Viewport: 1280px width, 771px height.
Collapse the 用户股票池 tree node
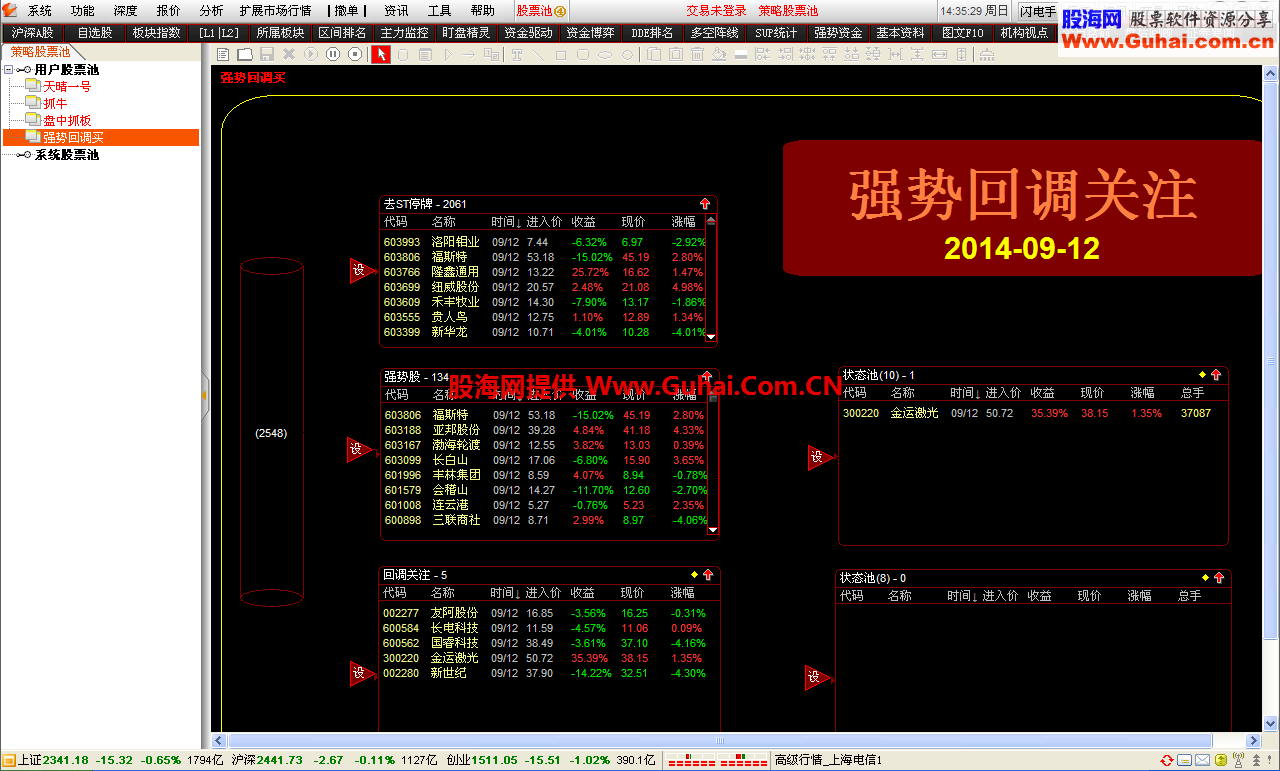pos(9,70)
